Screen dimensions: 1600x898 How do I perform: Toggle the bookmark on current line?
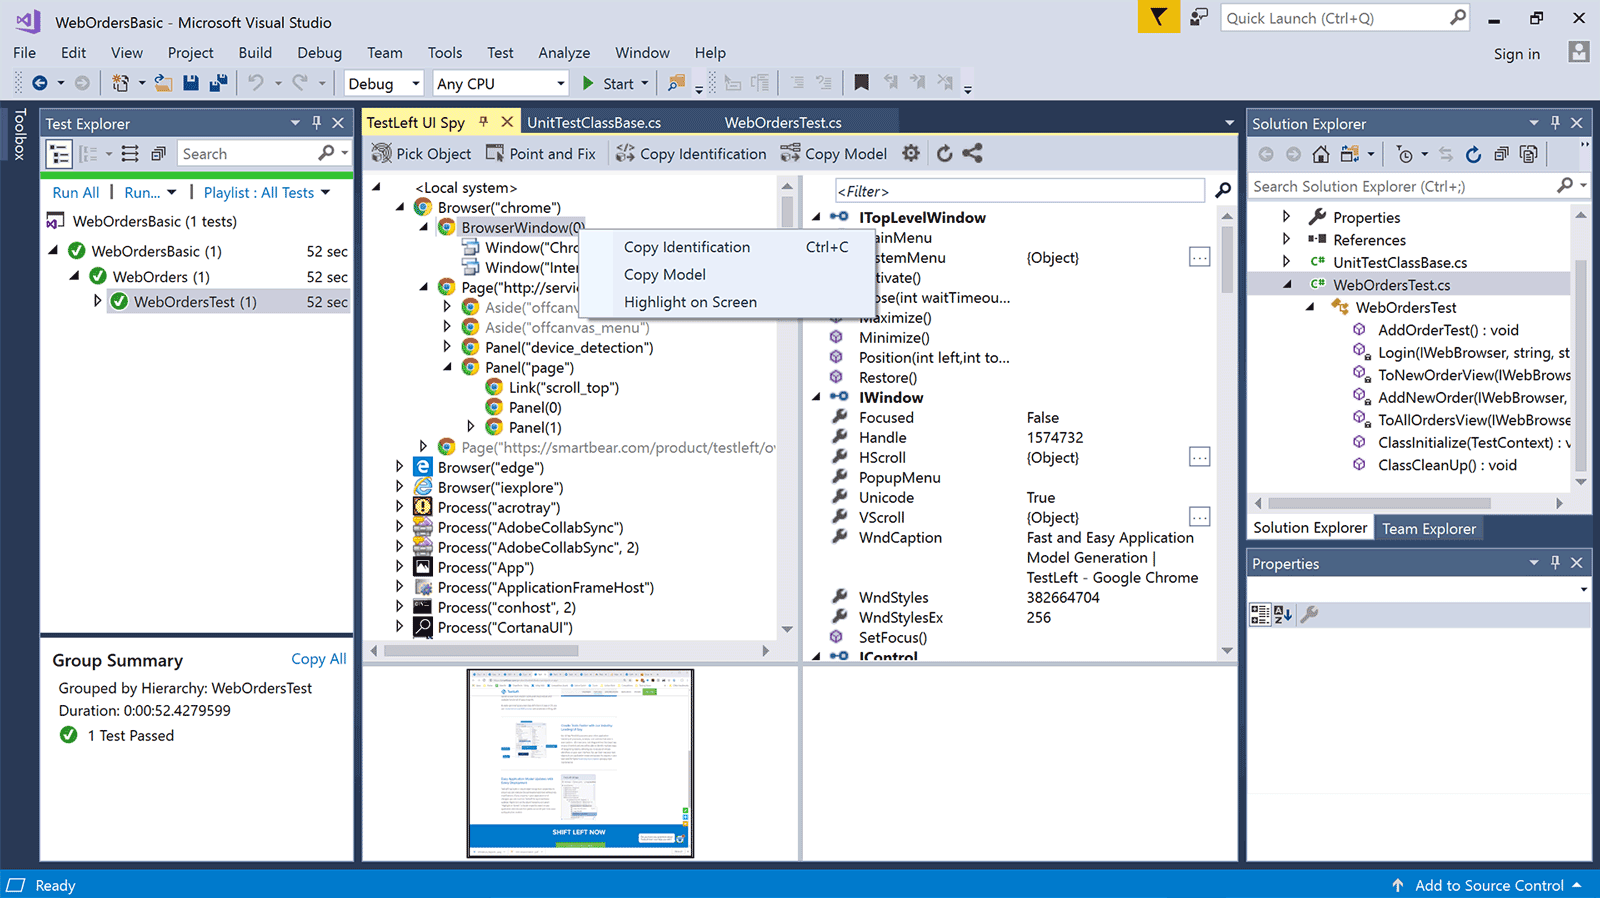(x=861, y=83)
